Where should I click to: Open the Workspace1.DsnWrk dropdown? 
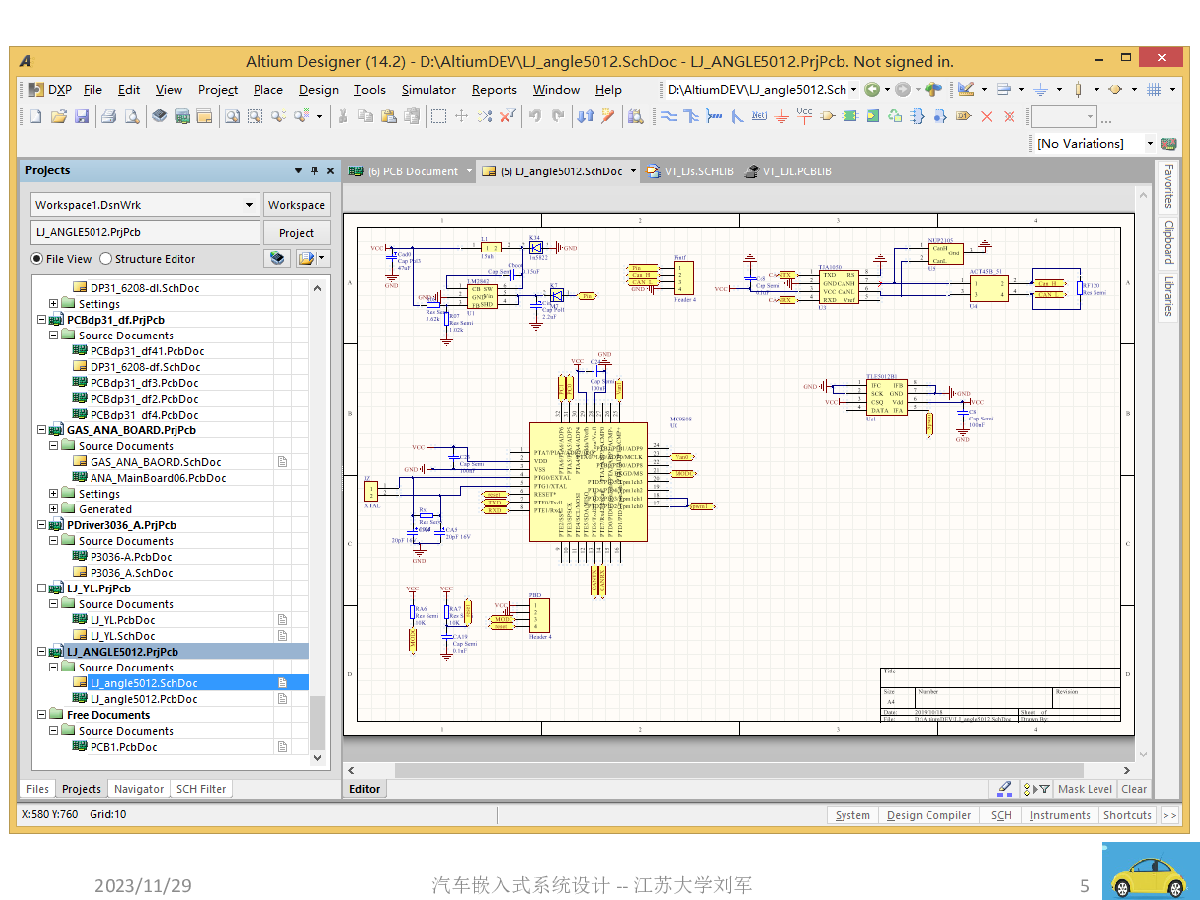tap(250, 205)
